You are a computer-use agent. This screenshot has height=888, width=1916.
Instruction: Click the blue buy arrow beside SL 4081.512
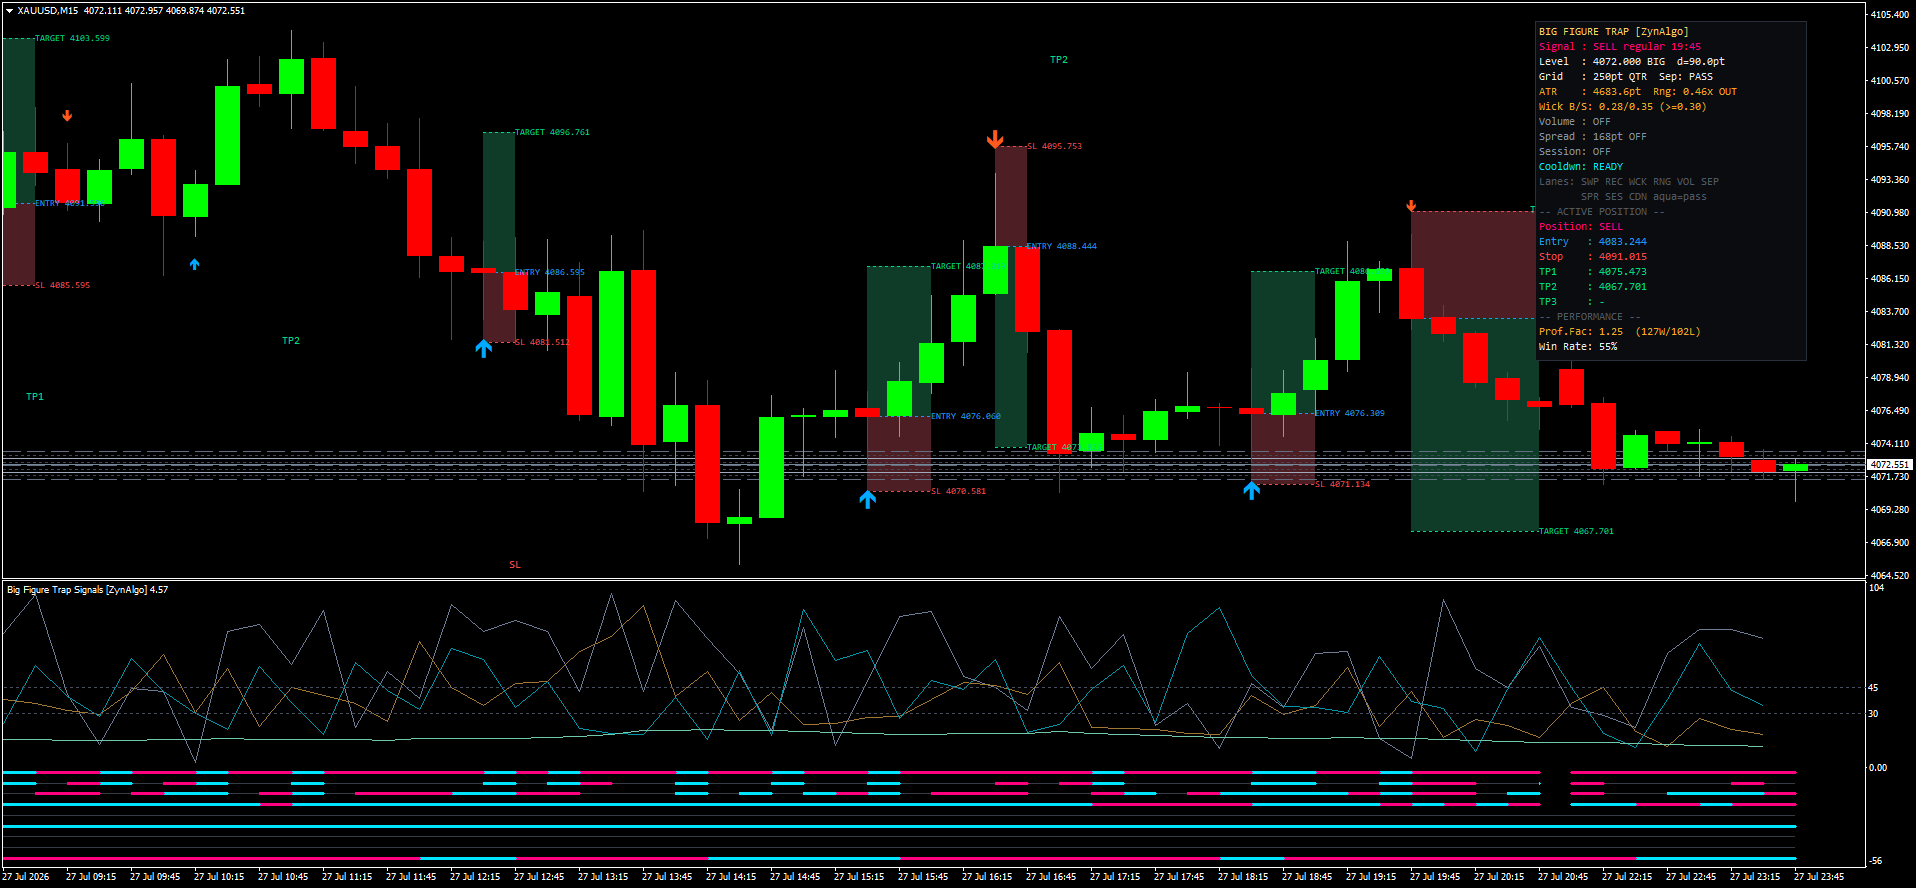click(484, 348)
